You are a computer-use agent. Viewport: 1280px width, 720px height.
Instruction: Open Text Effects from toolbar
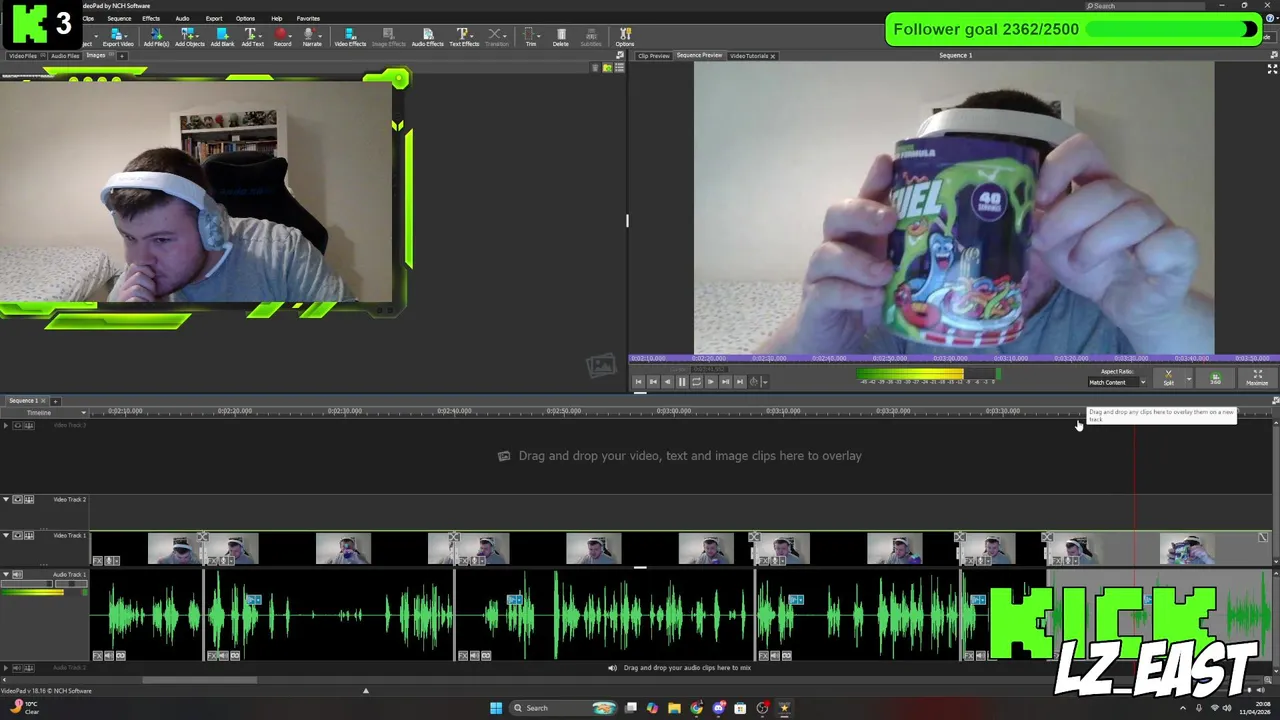464,38
